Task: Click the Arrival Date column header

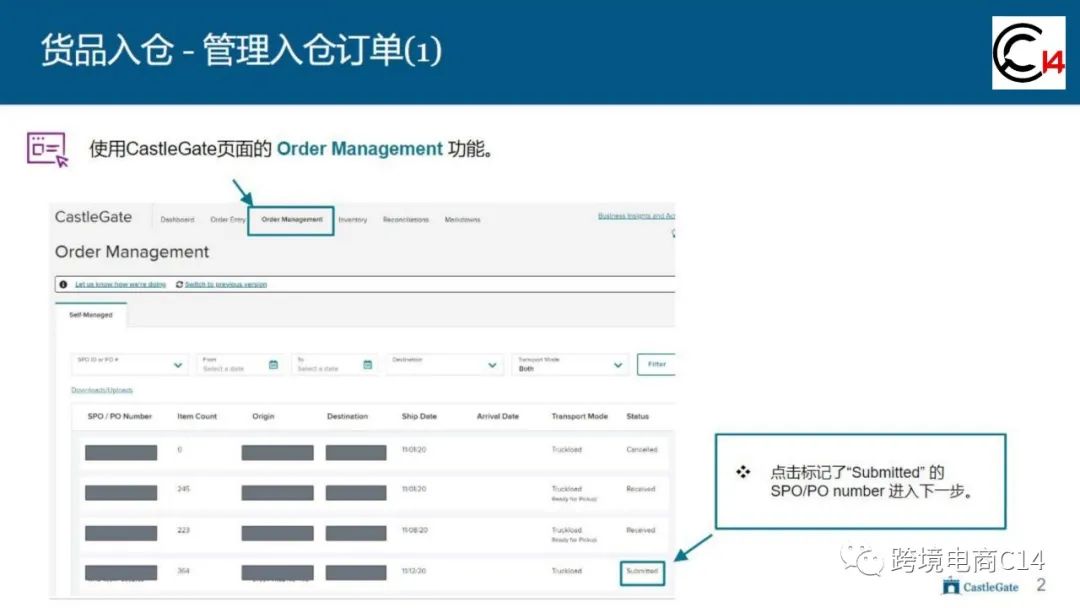Action: 497,417
